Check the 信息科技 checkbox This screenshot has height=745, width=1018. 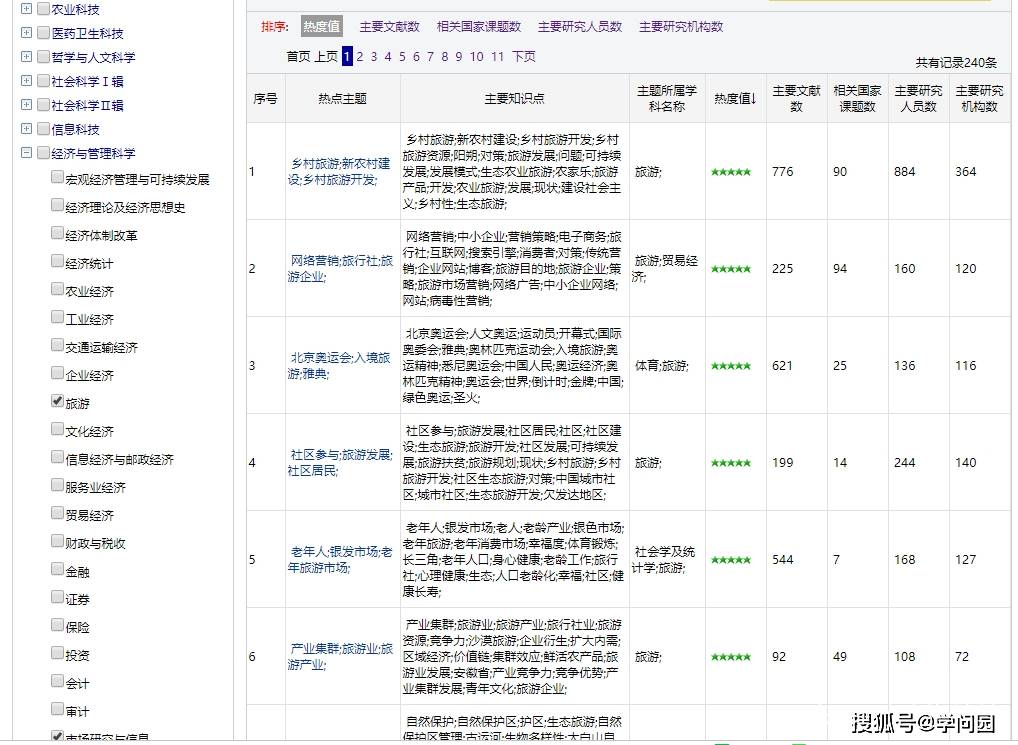43,128
